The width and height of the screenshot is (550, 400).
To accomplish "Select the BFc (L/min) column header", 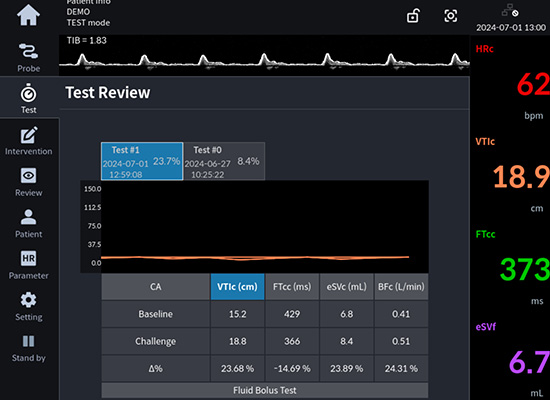I will [x=401, y=287].
